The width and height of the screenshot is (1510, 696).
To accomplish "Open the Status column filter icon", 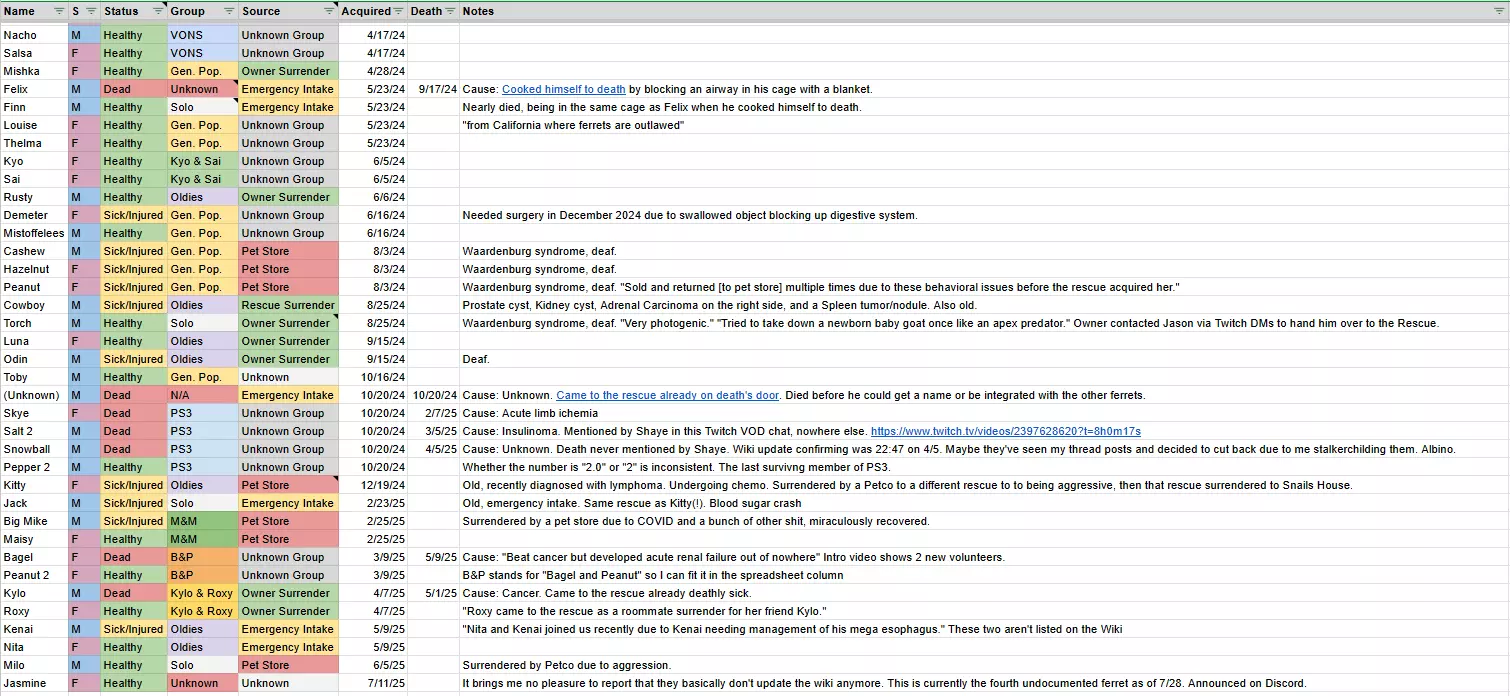I will [157, 11].
